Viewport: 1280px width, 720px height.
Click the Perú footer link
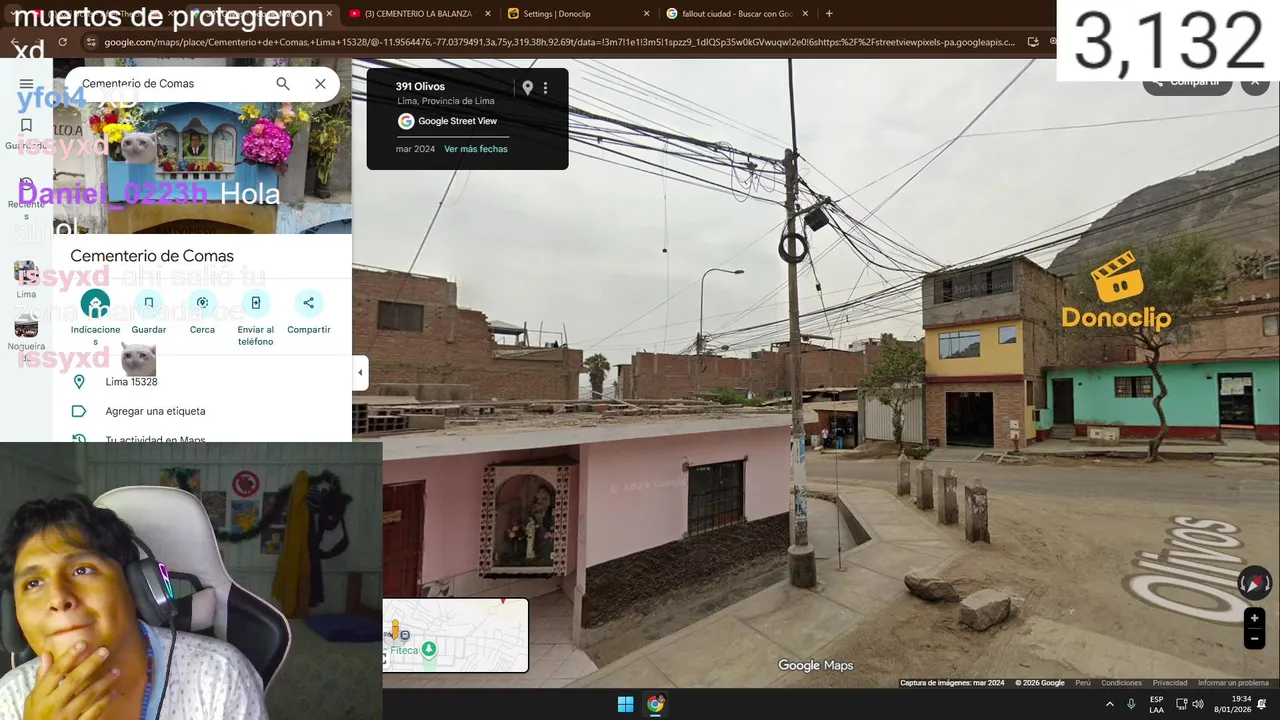coord(1083,683)
